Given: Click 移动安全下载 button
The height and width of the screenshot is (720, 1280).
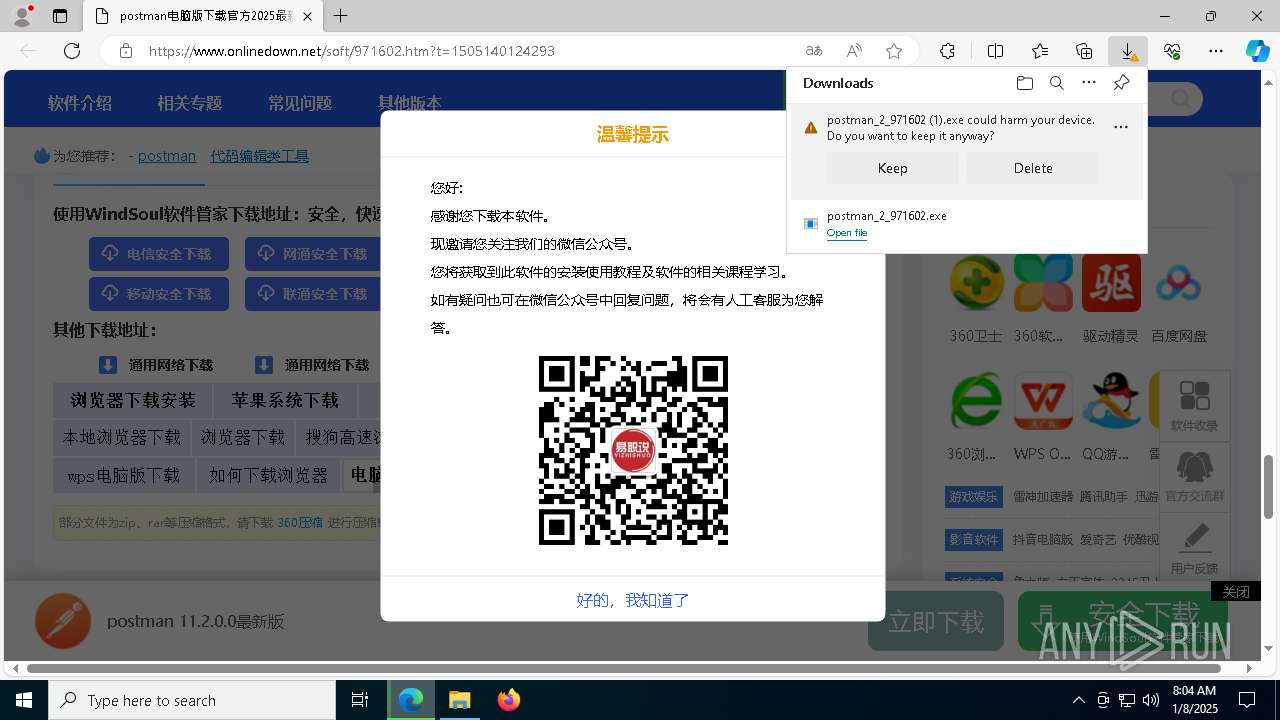Looking at the screenshot, I should click(159, 294).
